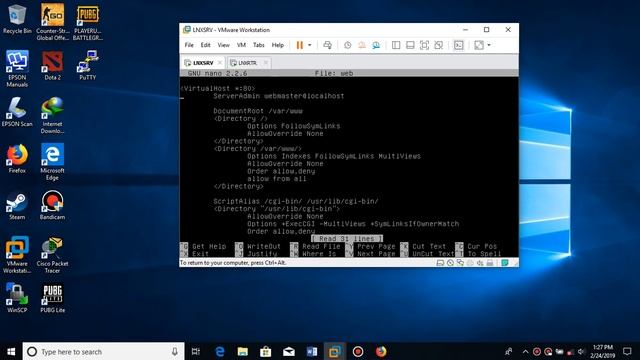Select Microsoft Edge desktop icon

click(52, 162)
